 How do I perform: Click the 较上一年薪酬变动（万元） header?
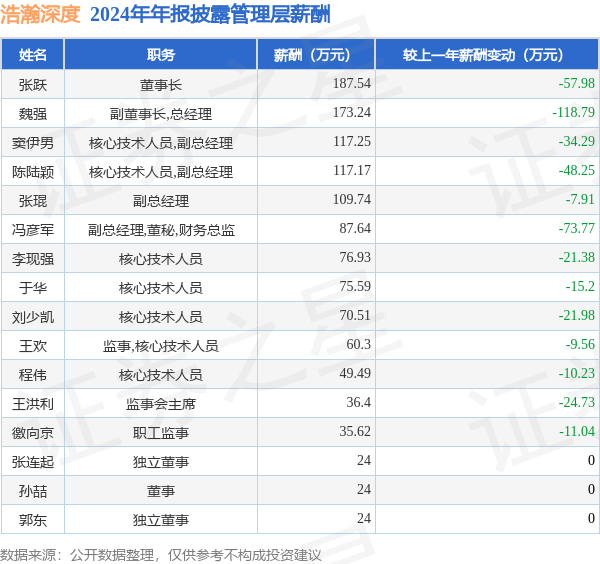point(487,55)
